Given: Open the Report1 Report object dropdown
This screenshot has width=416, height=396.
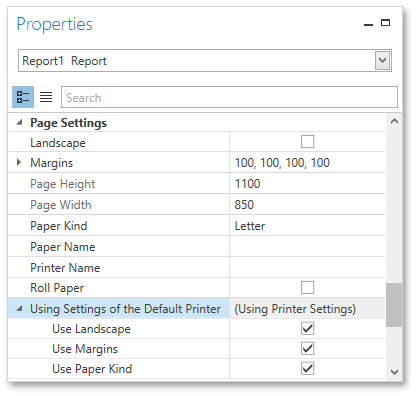Looking at the screenshot, I should [382, 61].
